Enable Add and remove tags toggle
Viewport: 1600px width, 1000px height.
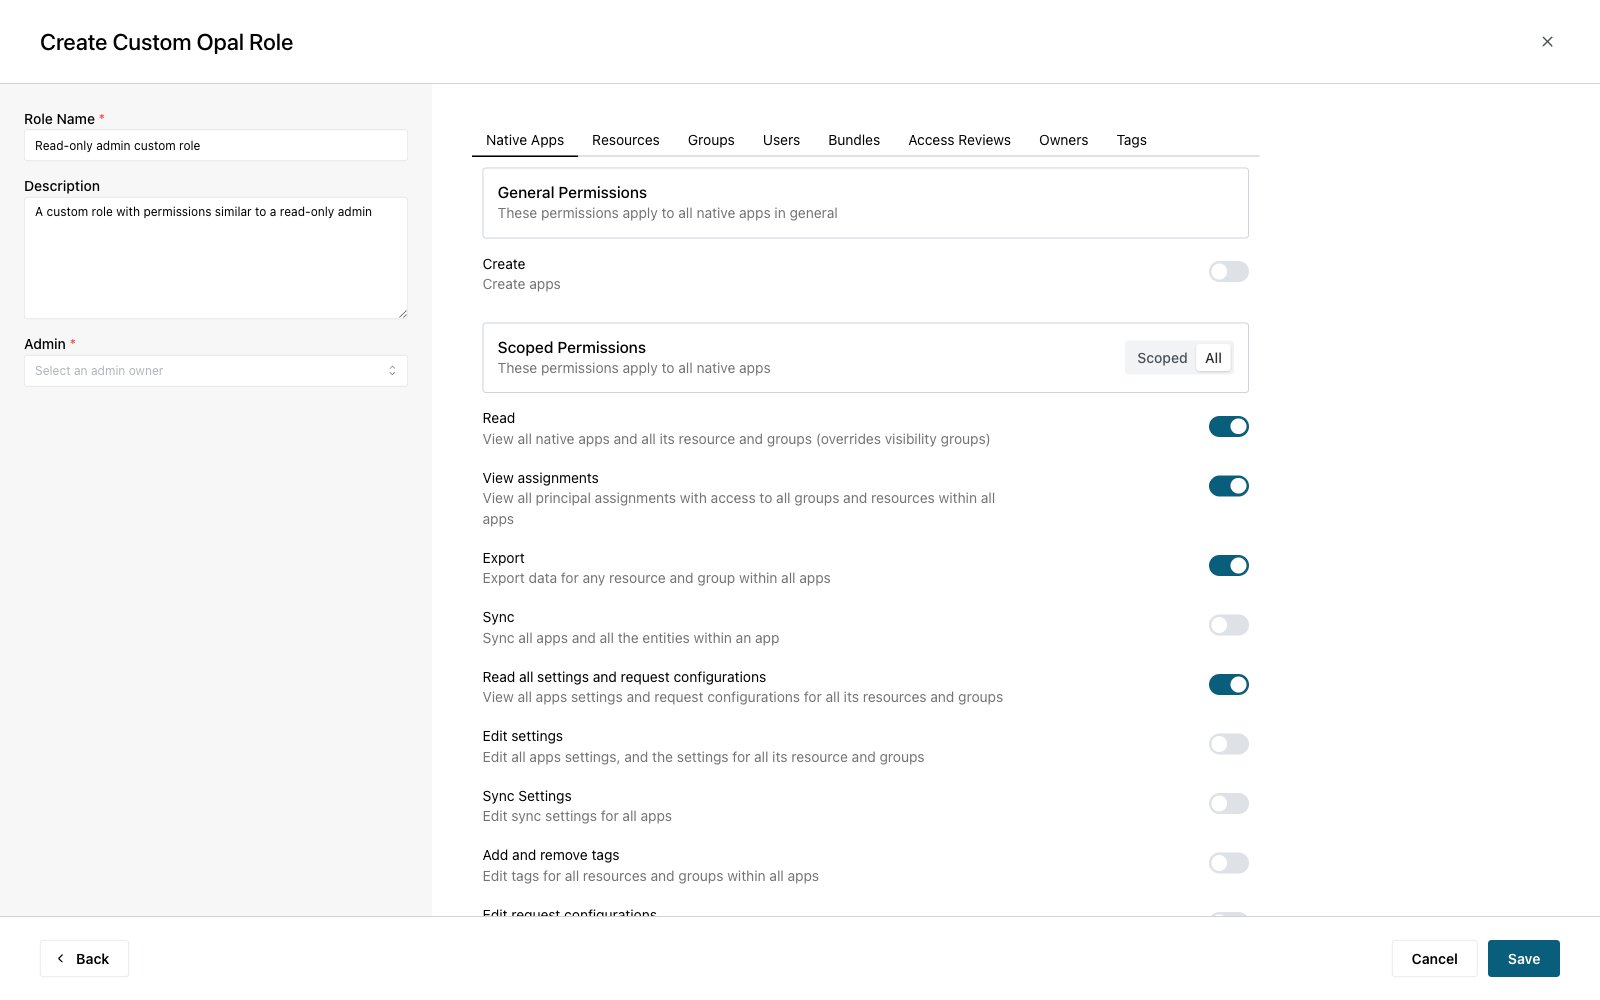point(1228,863)
